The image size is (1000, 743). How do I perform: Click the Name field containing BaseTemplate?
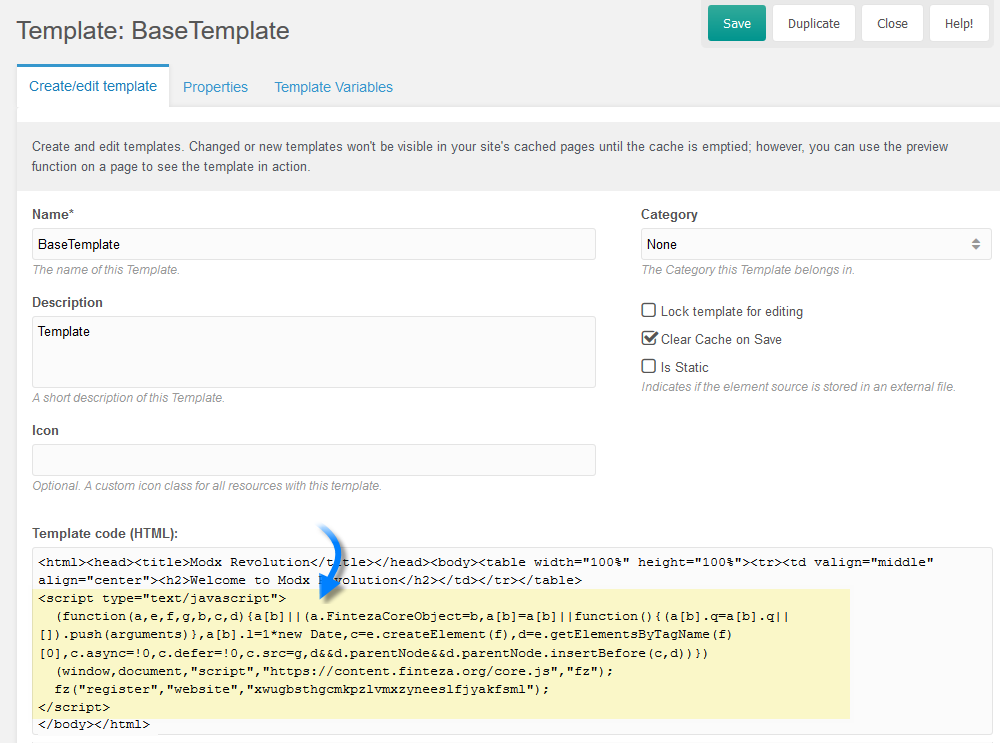313,244
